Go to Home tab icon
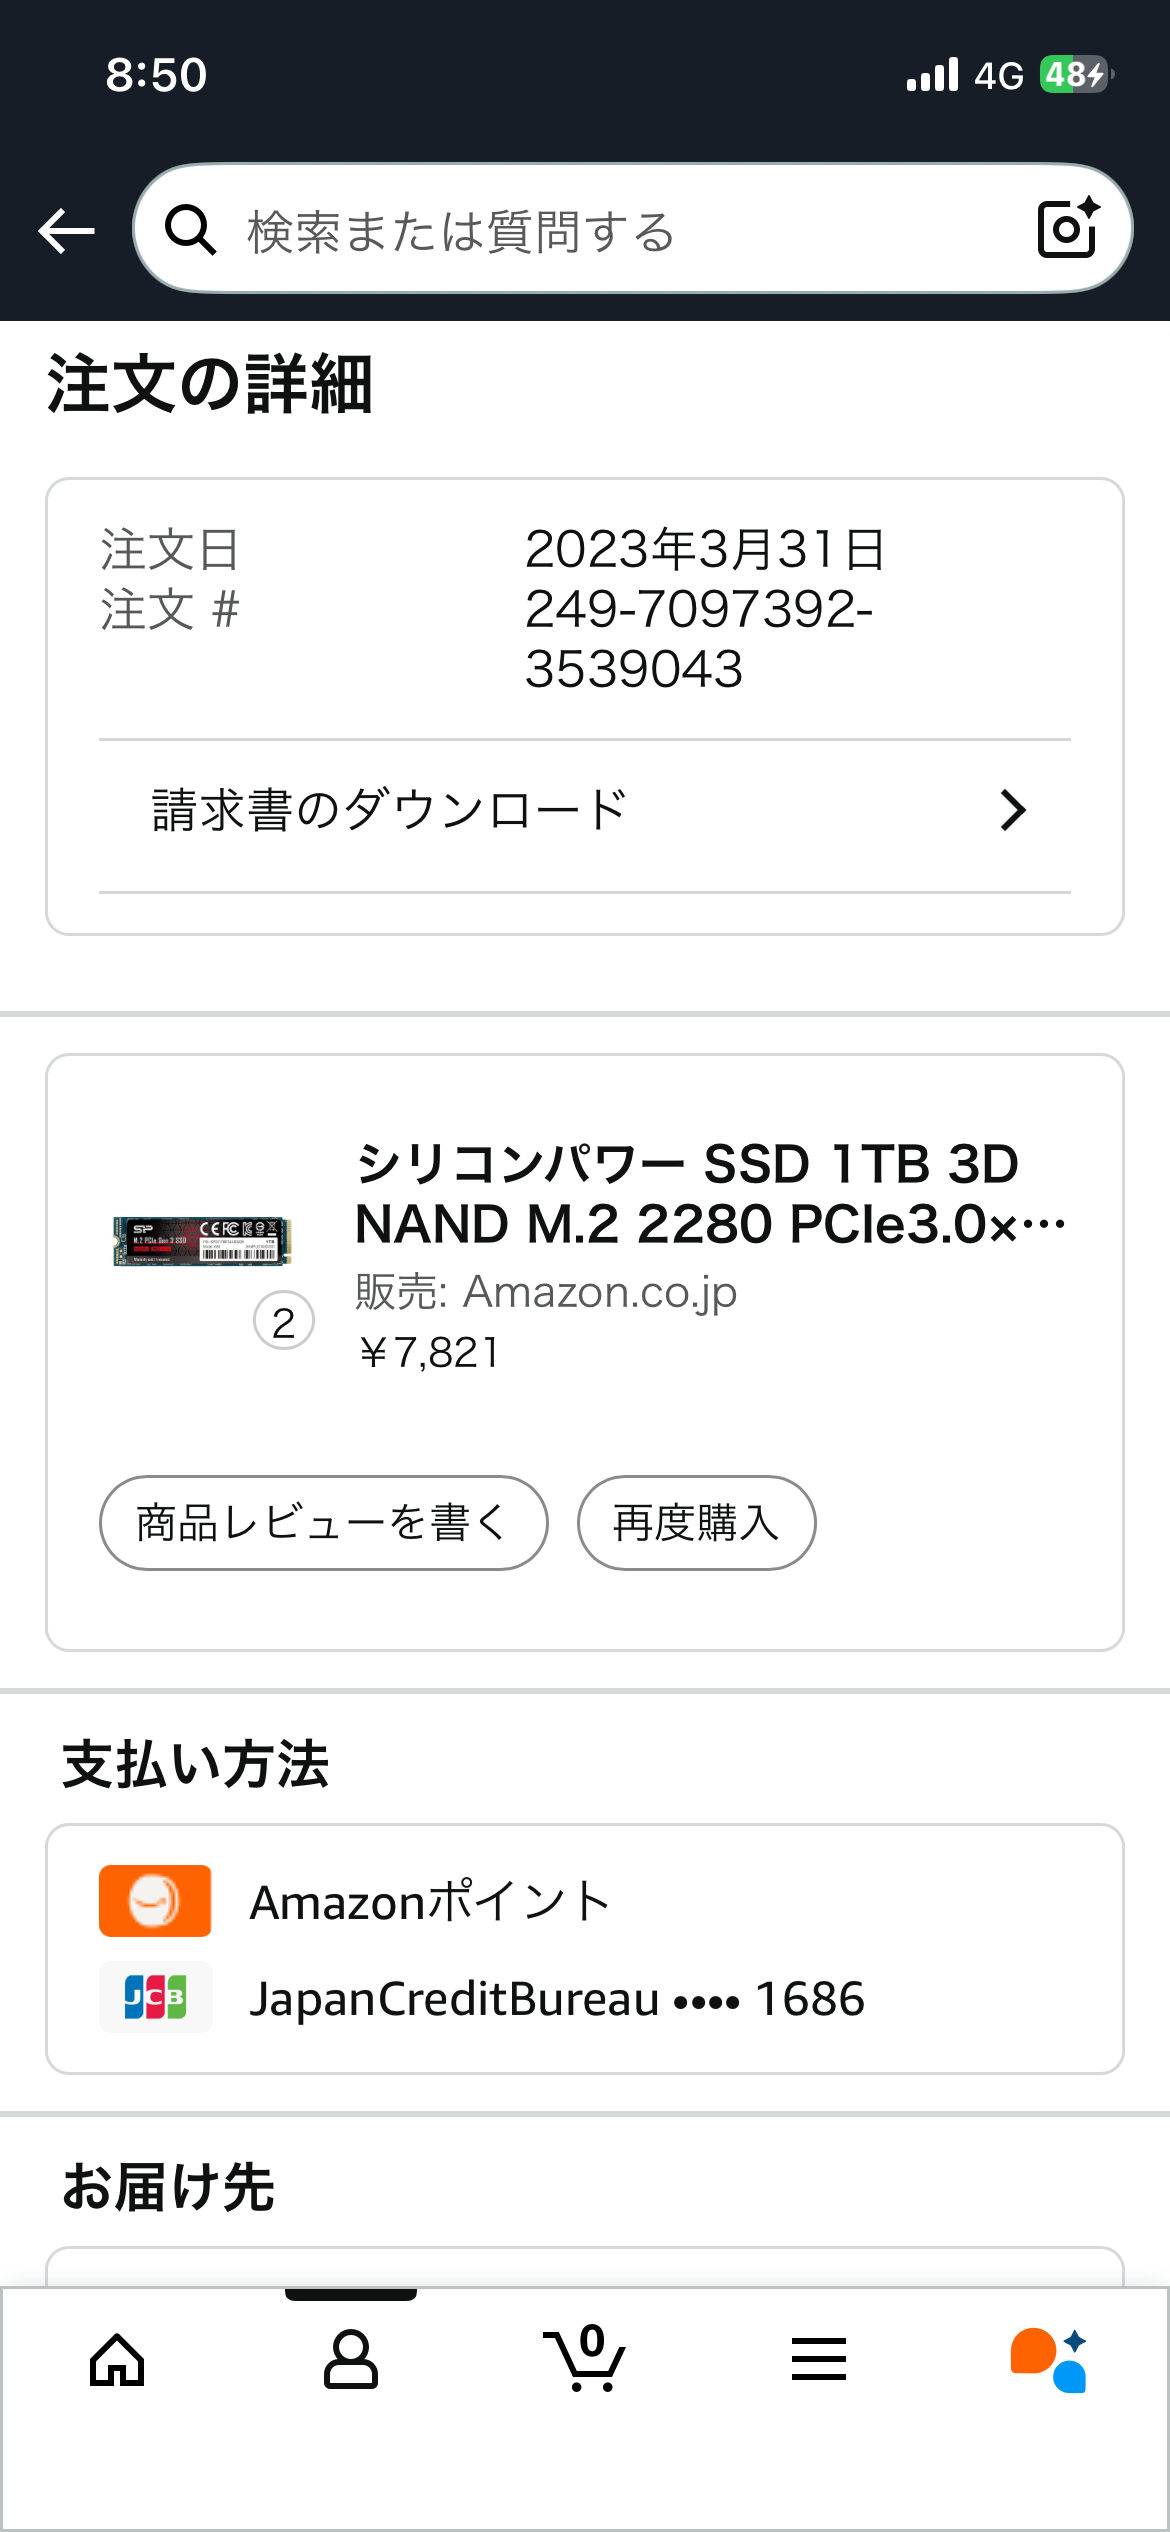 coord(118,2360)
